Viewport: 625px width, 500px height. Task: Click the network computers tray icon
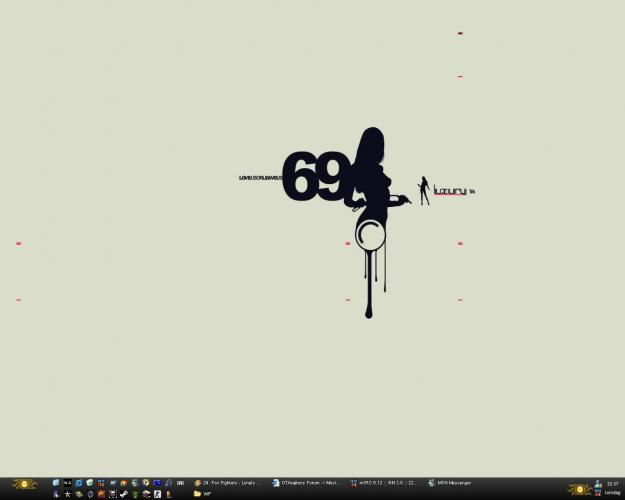[x=597, y=484]
